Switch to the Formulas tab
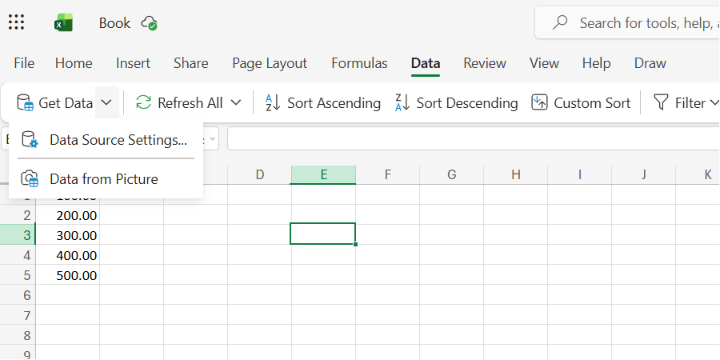The height and width of the screenshot is (360, 720). 360,63
